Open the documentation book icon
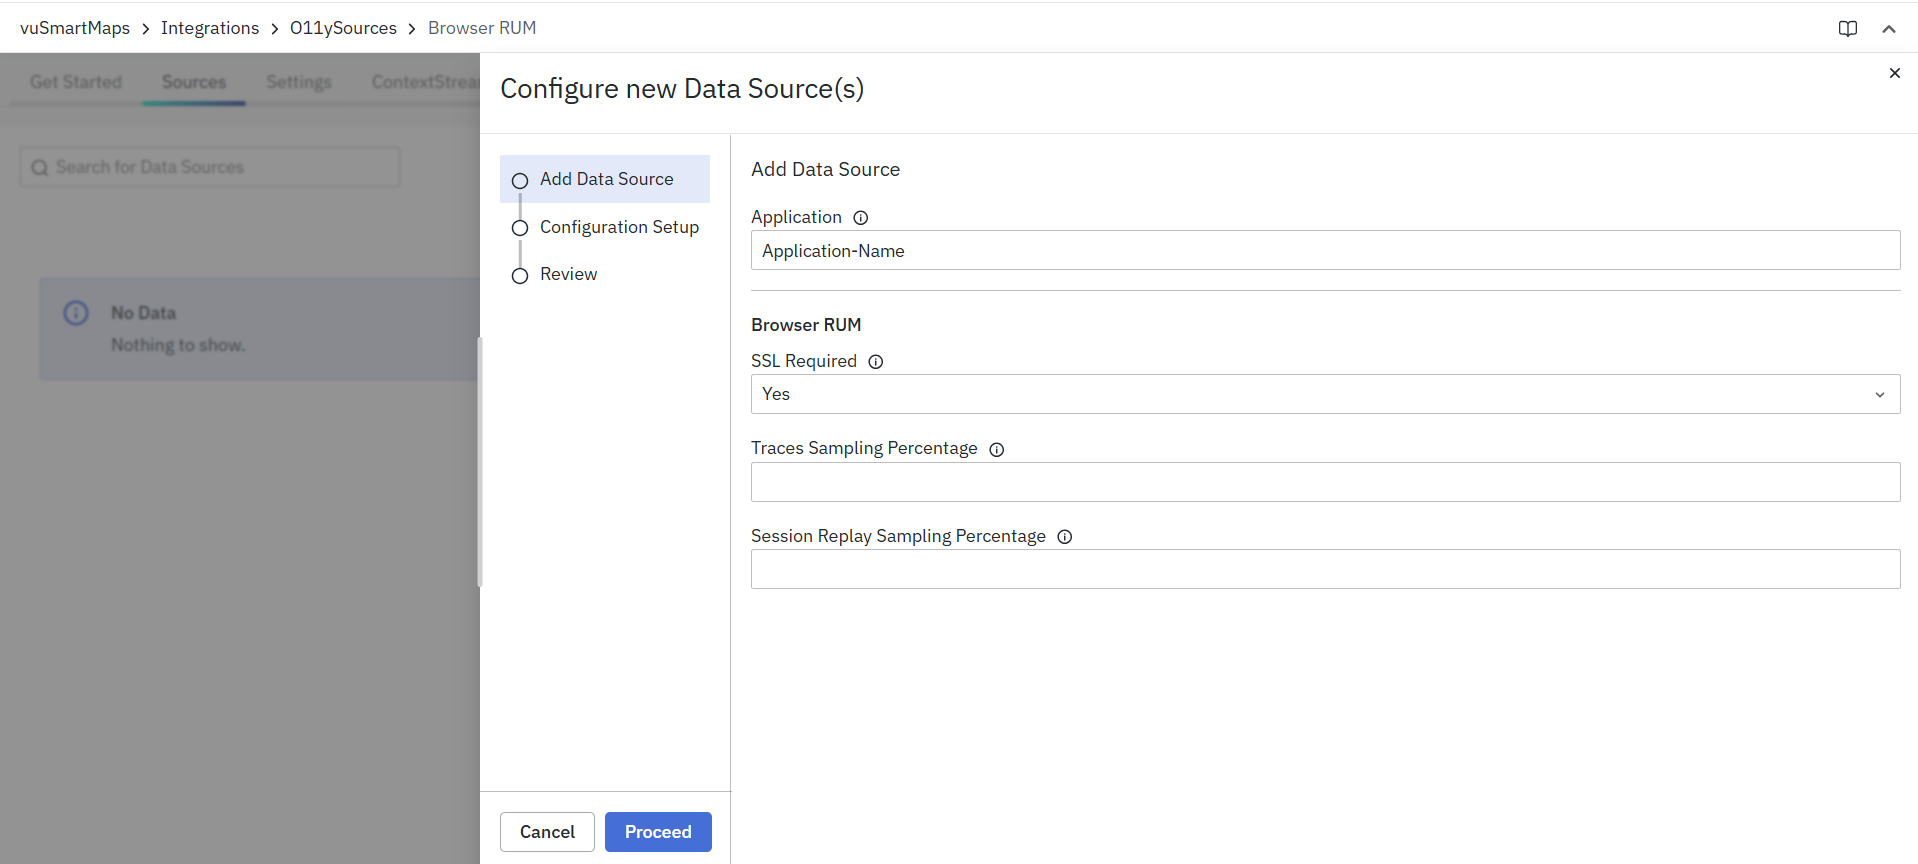 tap(1847, 29)
